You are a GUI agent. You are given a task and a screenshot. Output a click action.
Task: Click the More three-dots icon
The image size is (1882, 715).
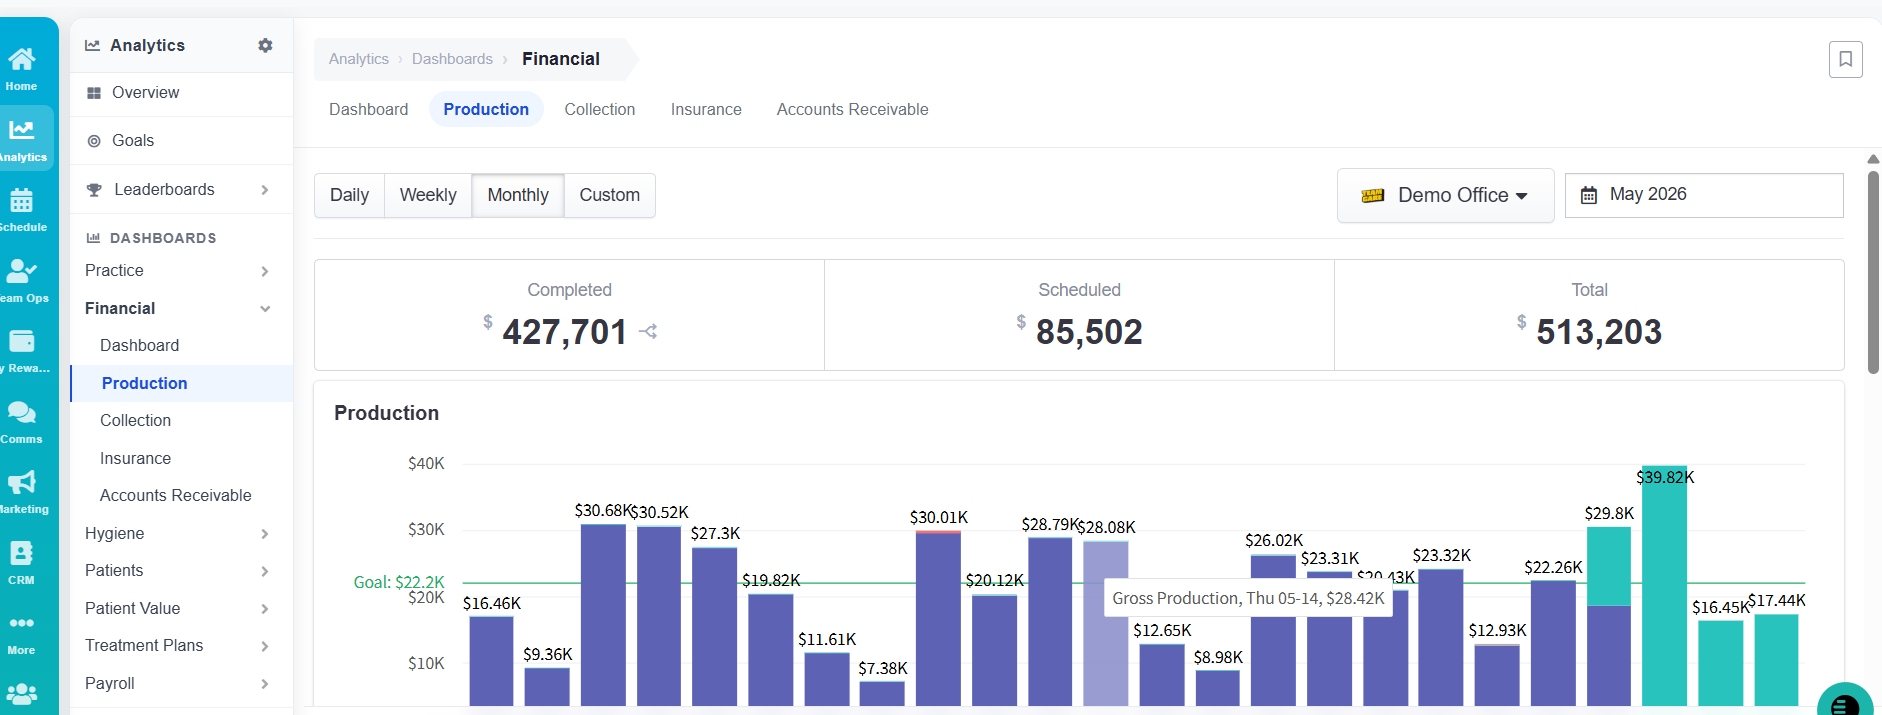pyautogui.click(x=21, y=623)
